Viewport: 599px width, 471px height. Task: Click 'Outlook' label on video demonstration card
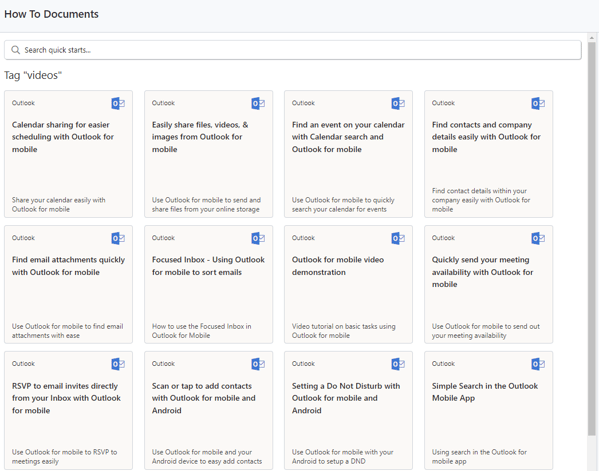(303, 238)
